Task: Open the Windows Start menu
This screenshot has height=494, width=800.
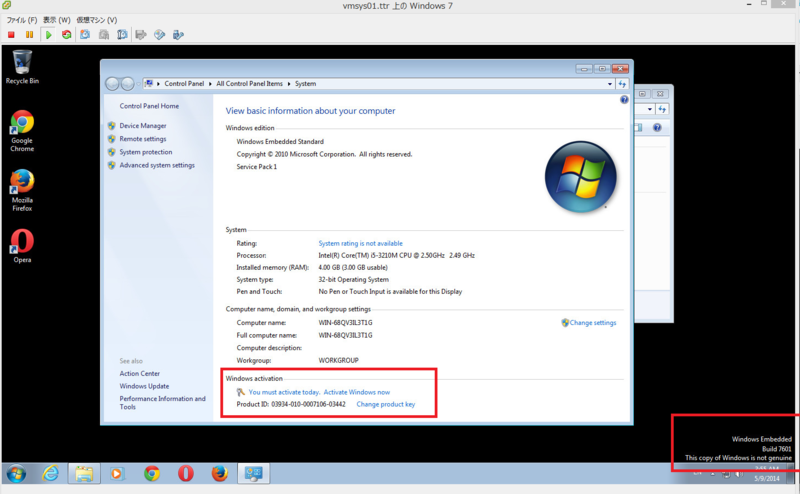Action: 16,474
